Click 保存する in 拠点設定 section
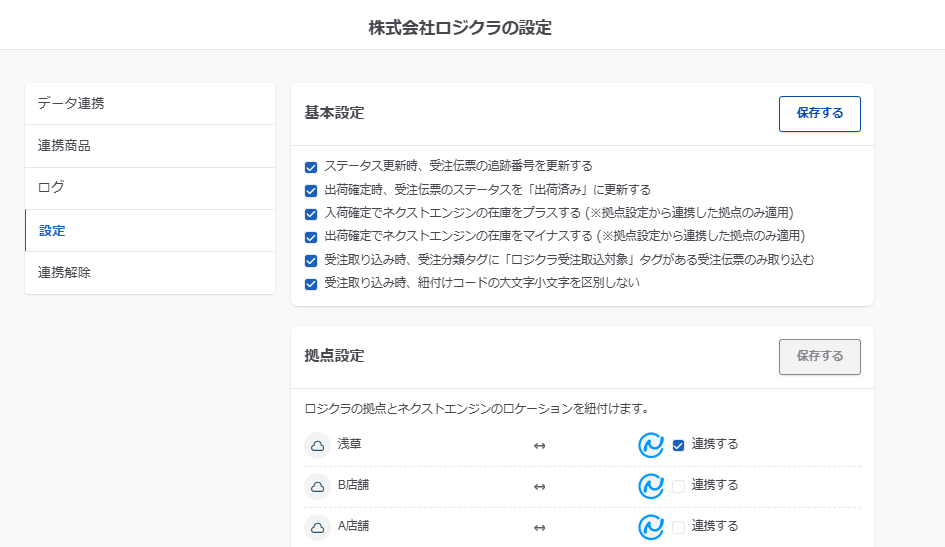Screen dimensions: 945x547 pos(819,356)
